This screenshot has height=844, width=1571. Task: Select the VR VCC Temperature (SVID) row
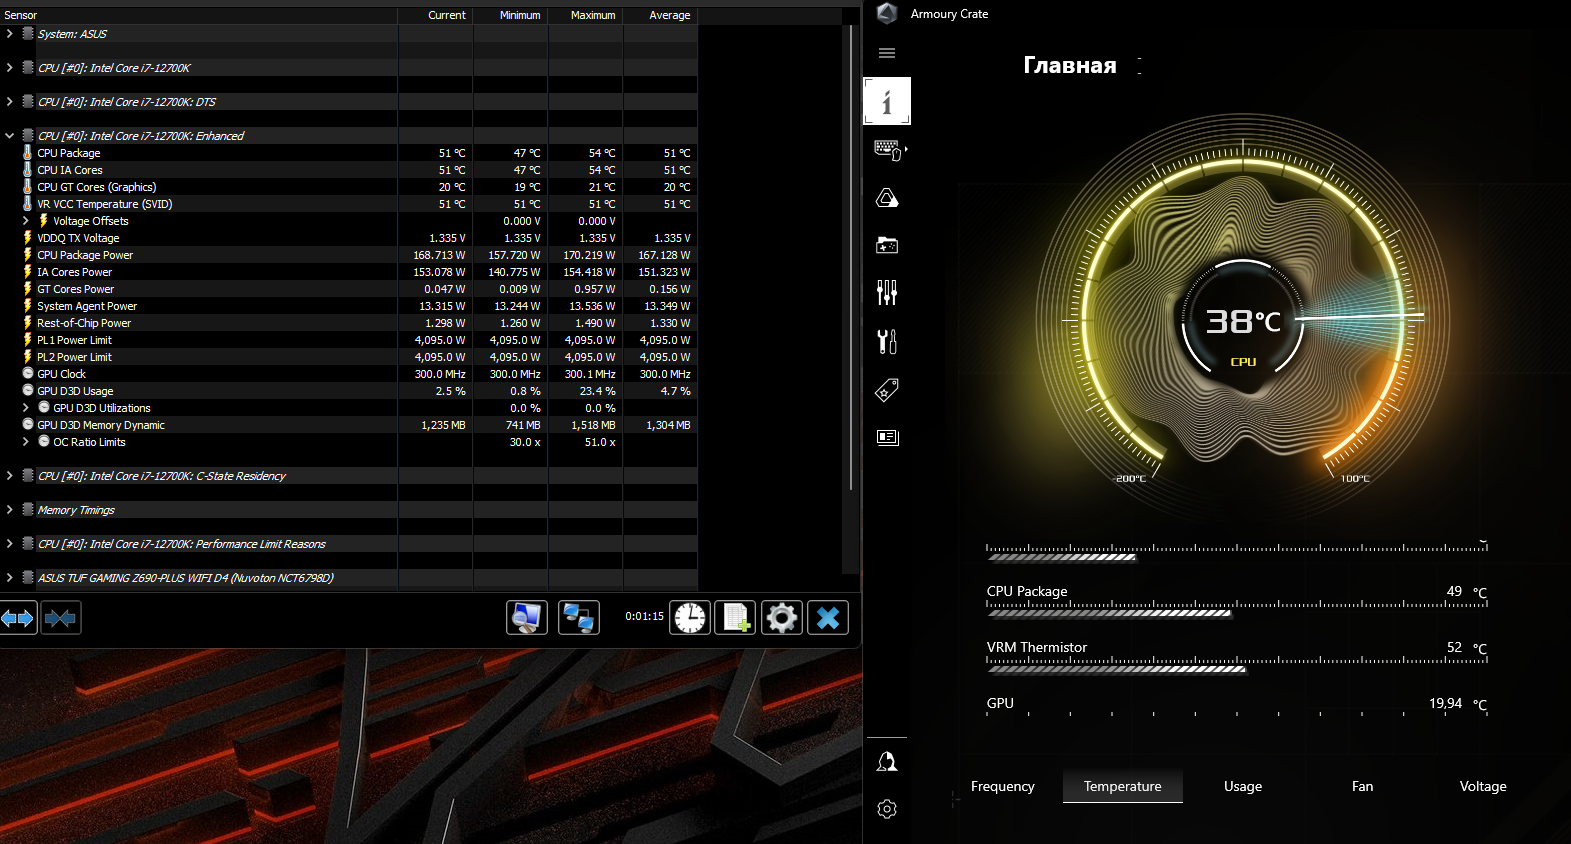click(349, 204)
